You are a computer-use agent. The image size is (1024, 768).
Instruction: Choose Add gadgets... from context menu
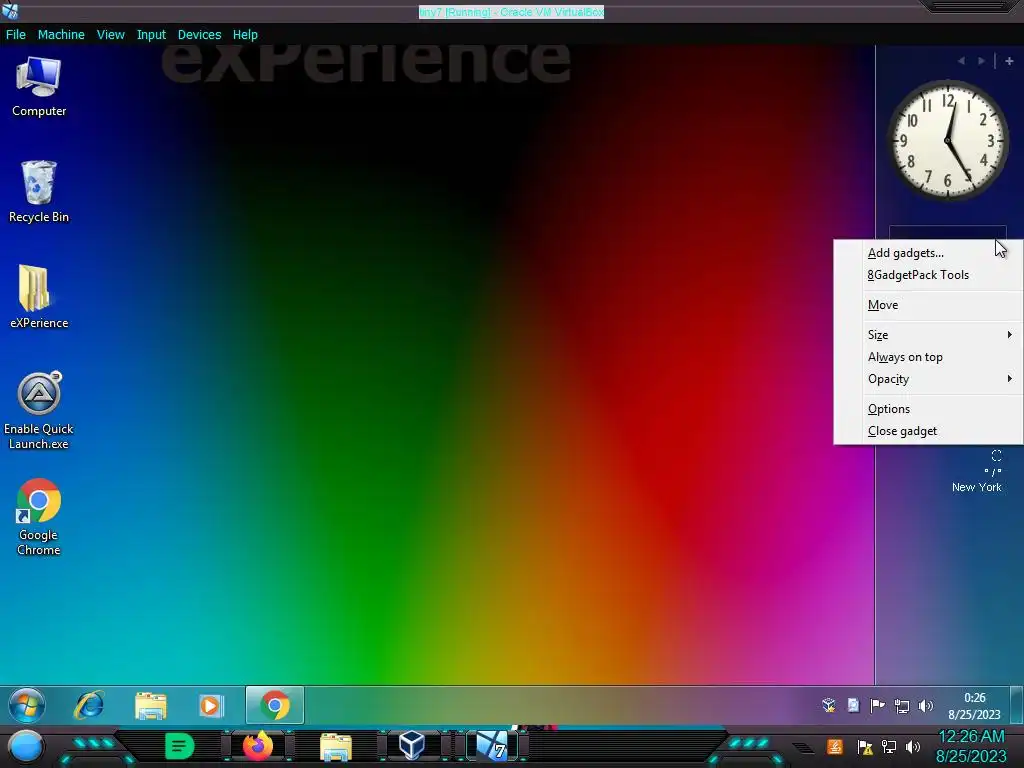928,253
